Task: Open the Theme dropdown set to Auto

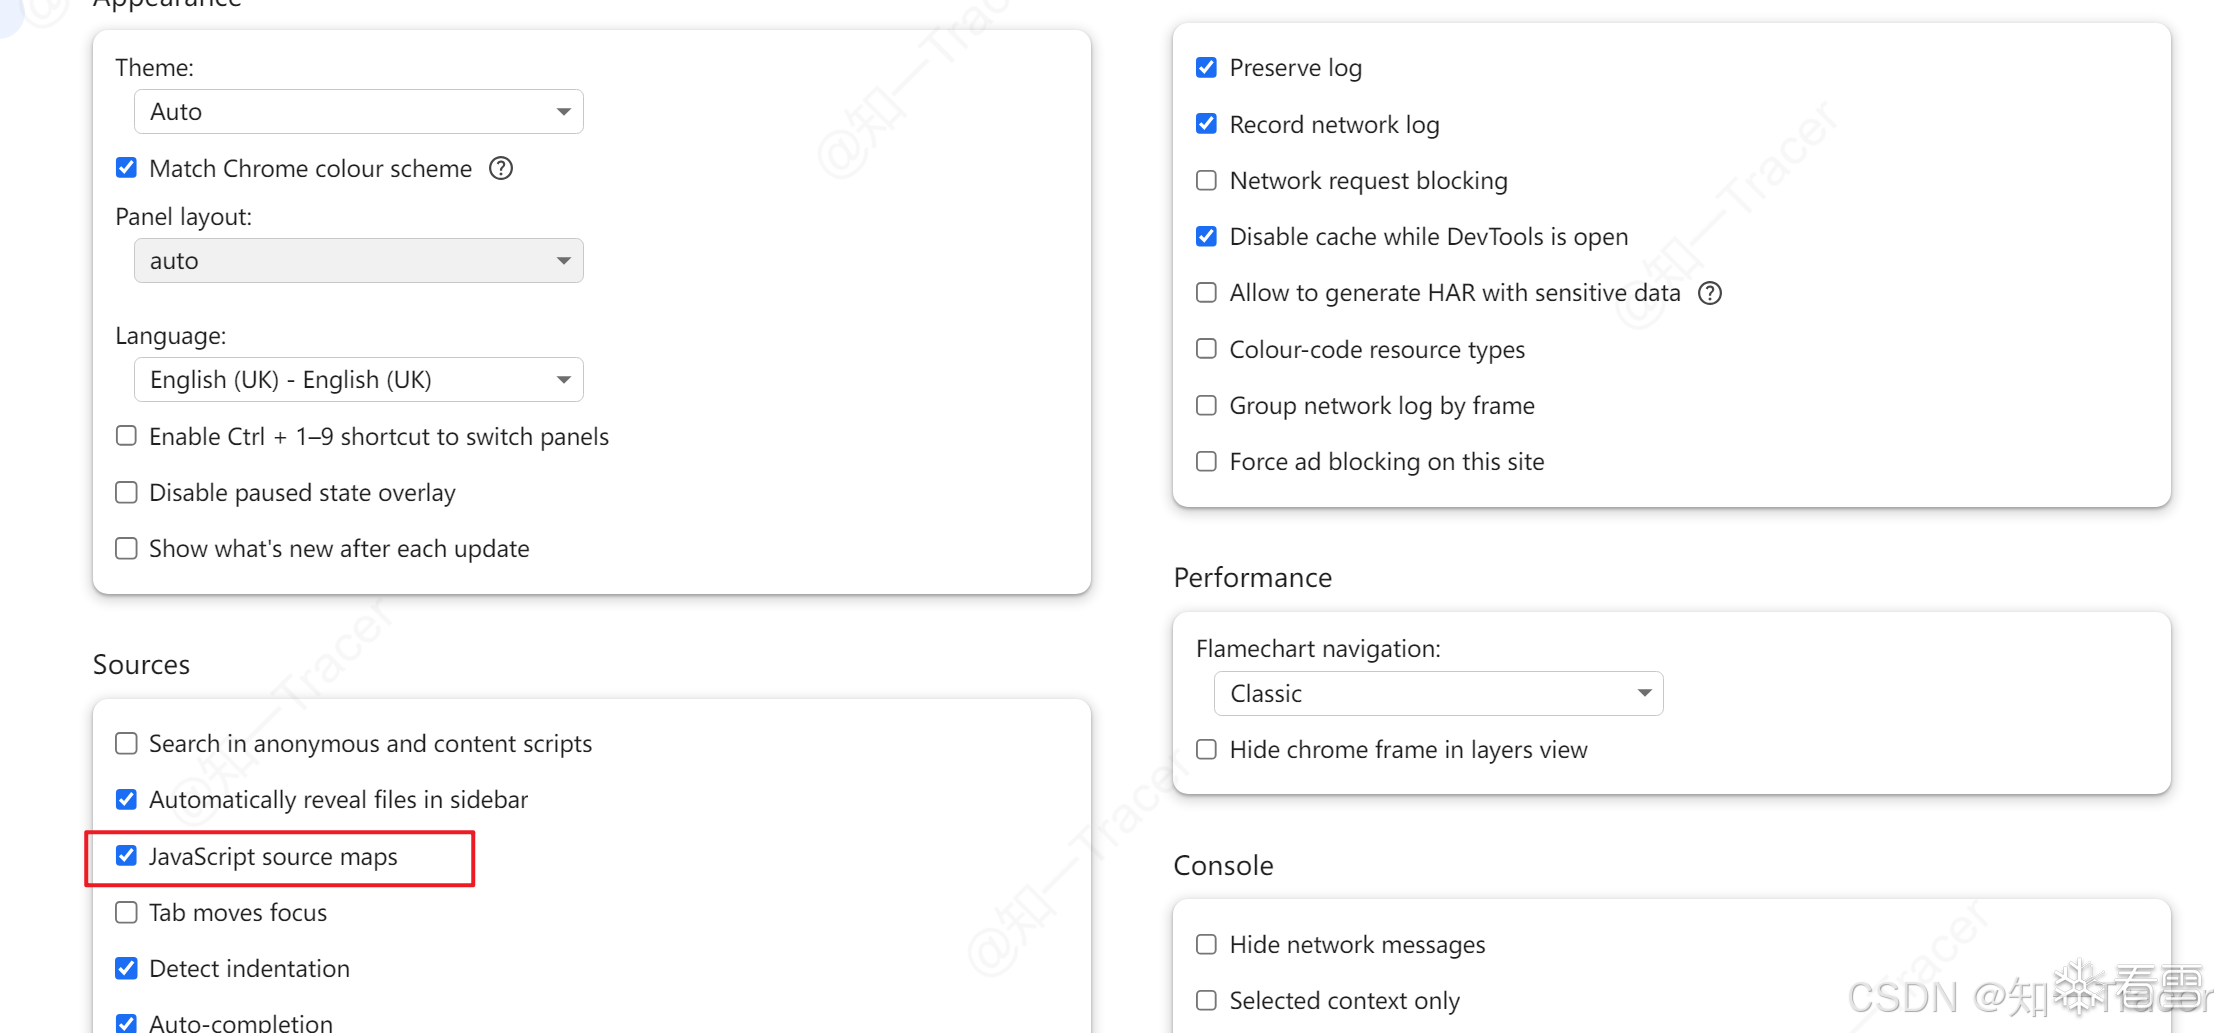Action: click(x=358, y=112)
